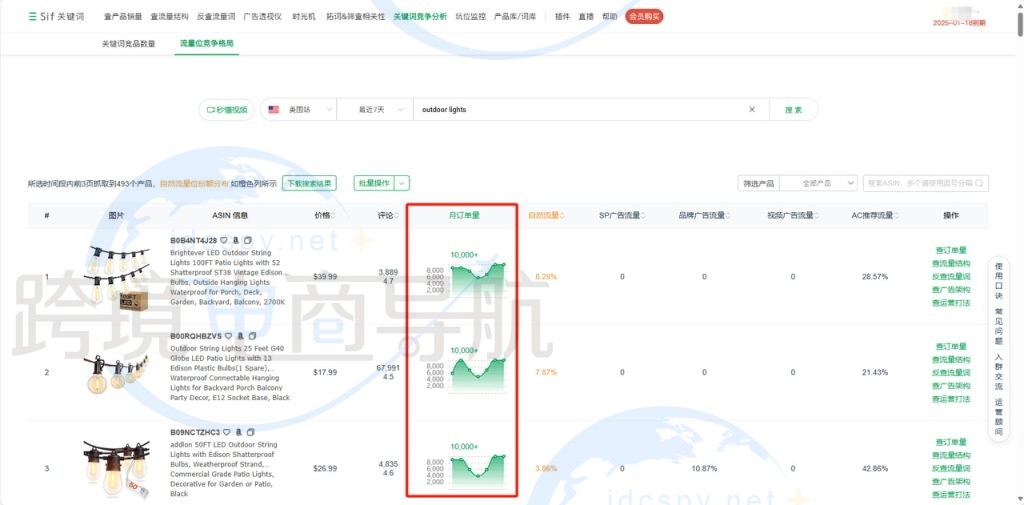Clear the search keyword with X icon
The width and height of the screenshot is (1024, 505).
point(752,110)
